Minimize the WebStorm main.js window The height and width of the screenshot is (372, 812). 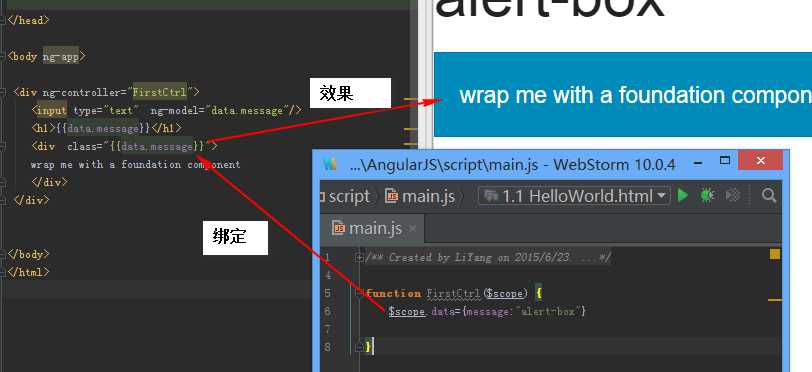(x=699, y=162)
